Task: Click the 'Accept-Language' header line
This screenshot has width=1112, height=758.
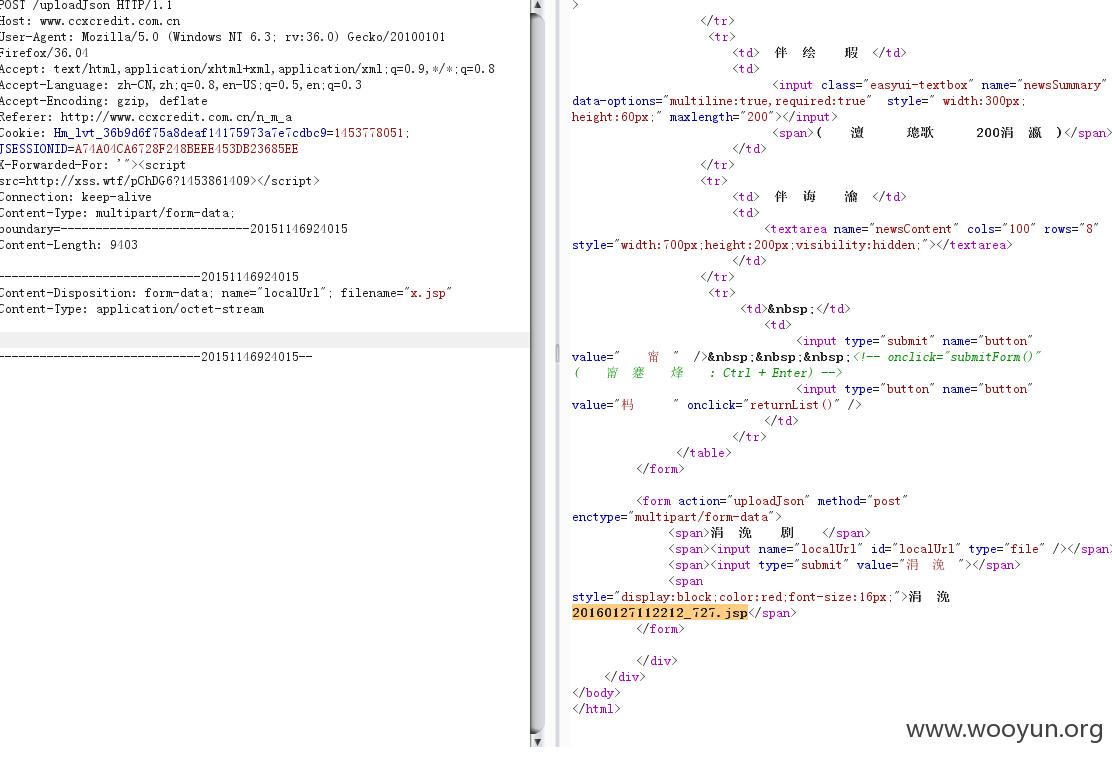Action: click(x=181, y=85)
